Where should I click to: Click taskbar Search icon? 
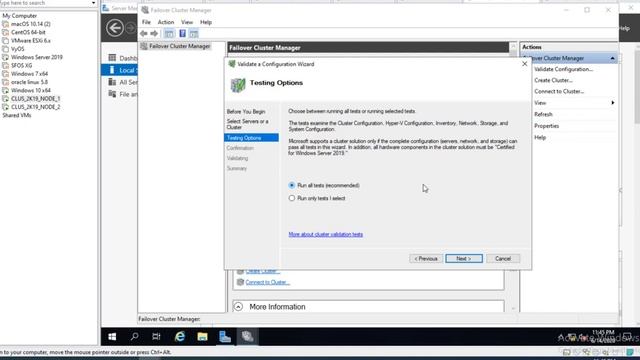tap(134, 337)
